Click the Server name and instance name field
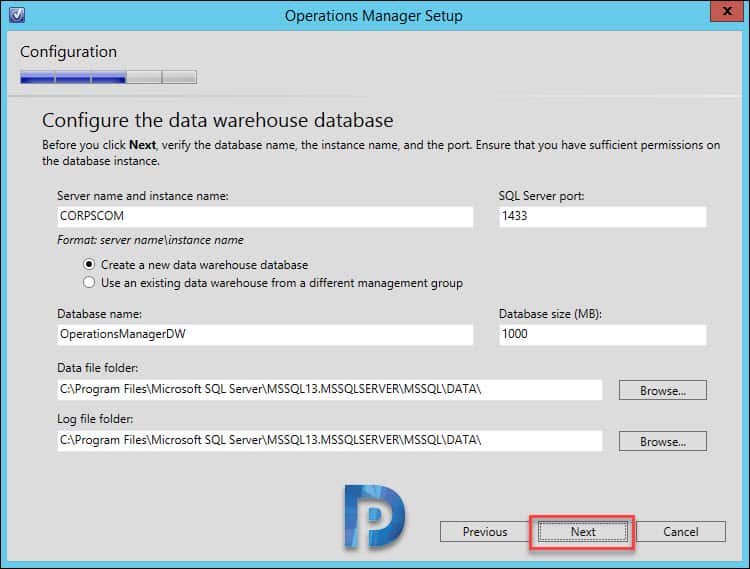The width and height of the screenshot is (750, 569). point(265,216)
